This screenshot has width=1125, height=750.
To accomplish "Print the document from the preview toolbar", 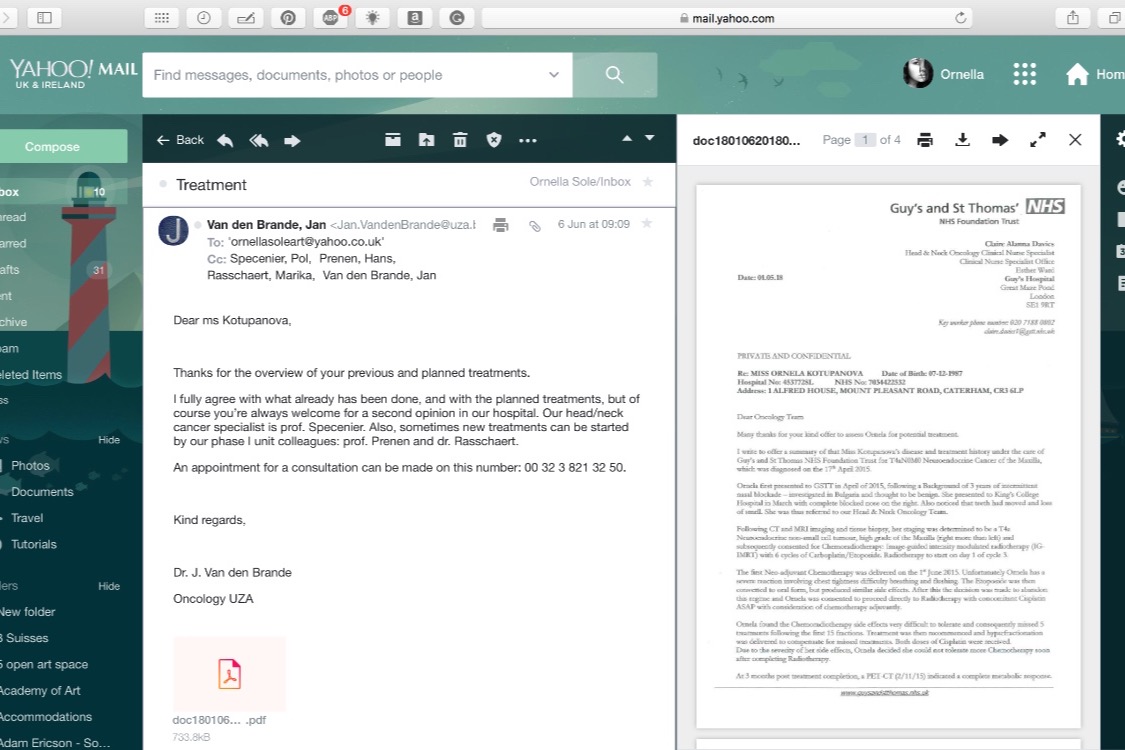I will pyautogui.click(x=925, y=140).
